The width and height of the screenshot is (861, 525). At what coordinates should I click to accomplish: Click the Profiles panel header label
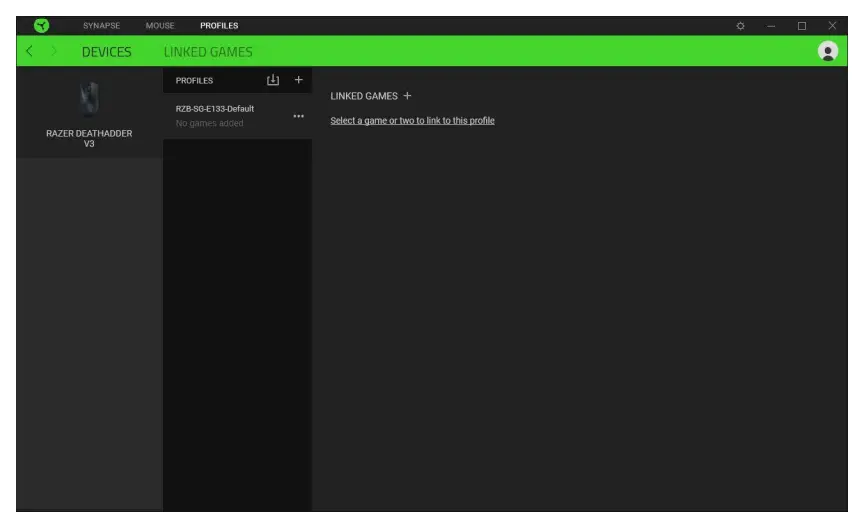(194, 80)
